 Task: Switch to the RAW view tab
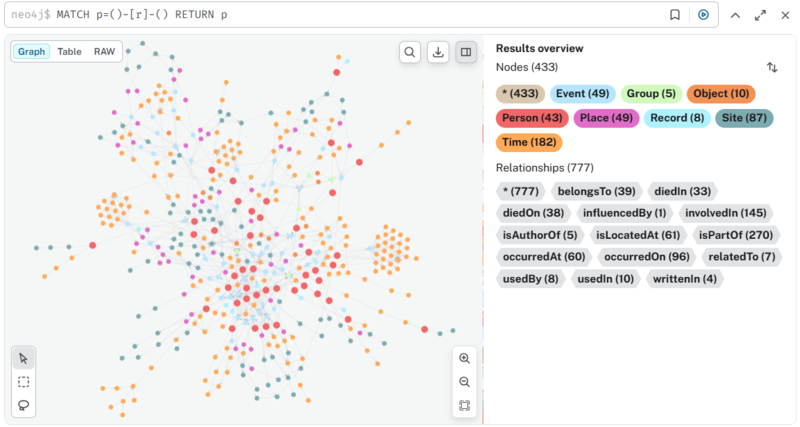tap(104, 51)
